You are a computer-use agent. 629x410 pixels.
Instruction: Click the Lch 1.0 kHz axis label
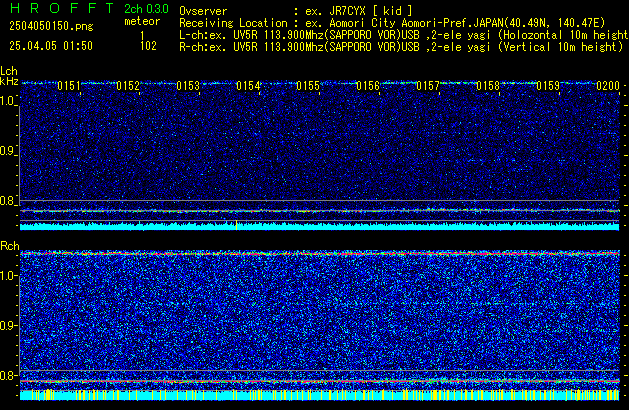click(x=8, y=101)
